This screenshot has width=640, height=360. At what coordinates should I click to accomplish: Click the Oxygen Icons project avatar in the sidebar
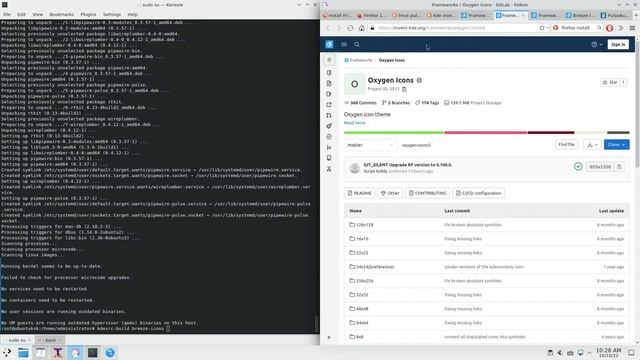[x=329, y=60]
